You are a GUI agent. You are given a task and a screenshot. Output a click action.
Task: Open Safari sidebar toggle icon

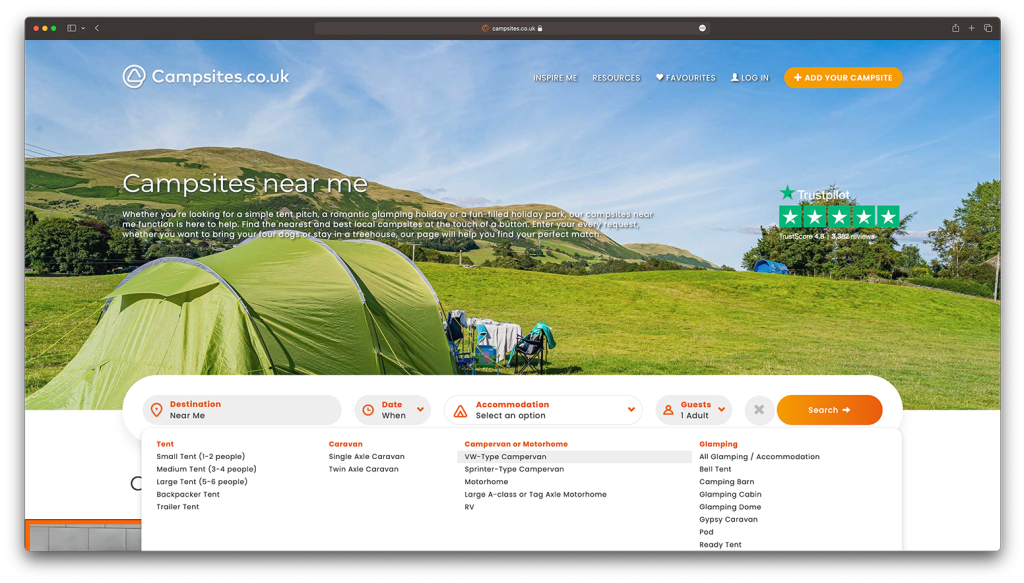point(72,28)
